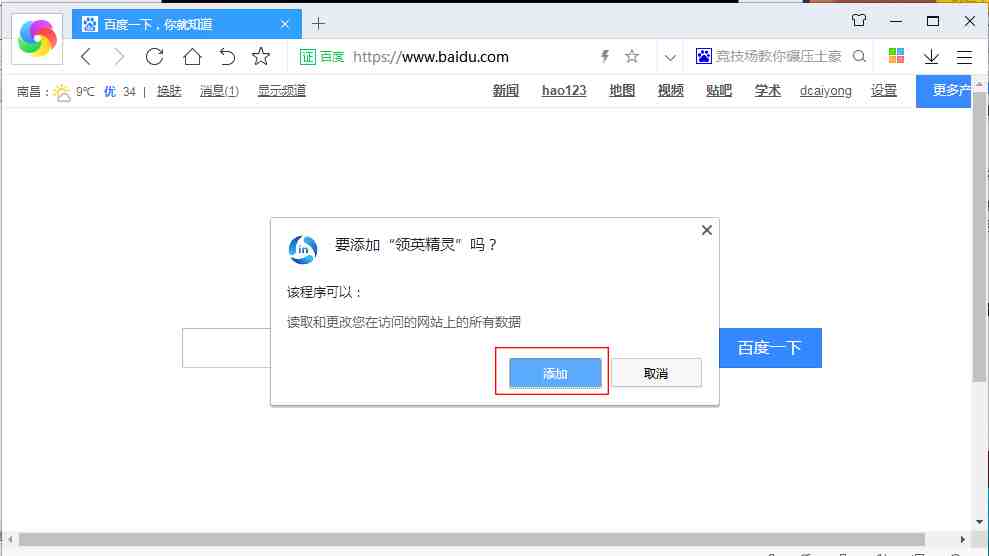Open a new tab with plus
Screen dimensions: 989x556
[x=319, y=24]
